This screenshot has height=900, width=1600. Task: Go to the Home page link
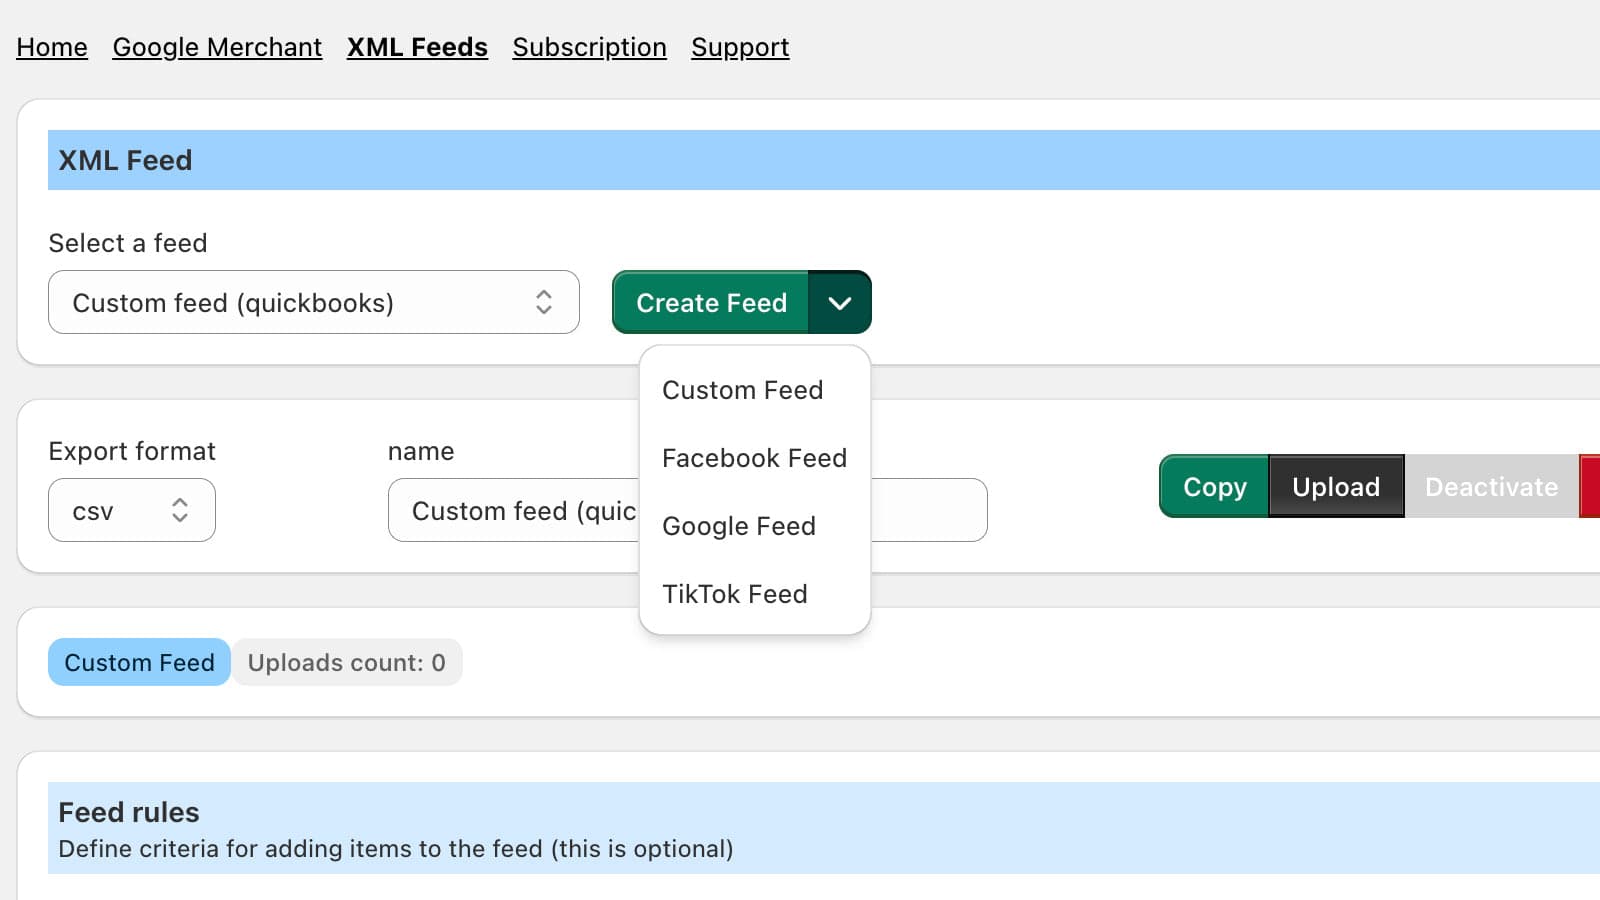pos(52,47)
